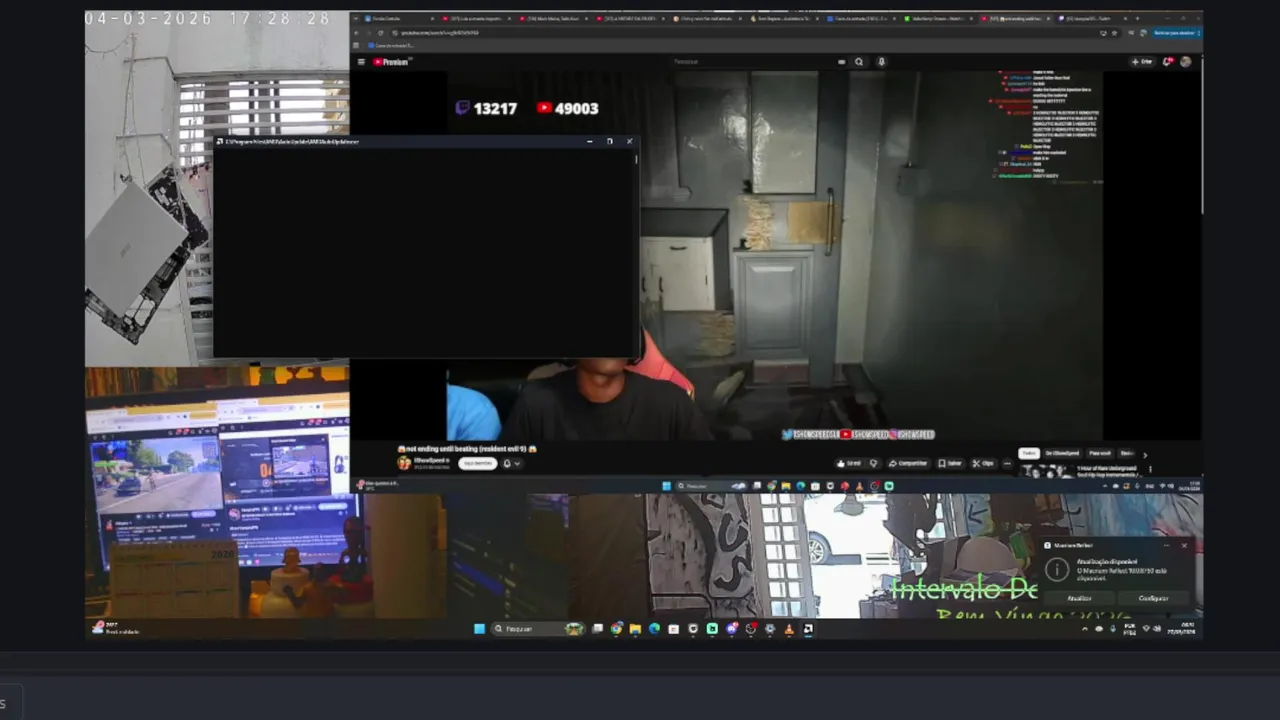Open weather widget on bottom-left taskbar
The width and height of the screenshot is (1280, 720).
pos(118,628)
